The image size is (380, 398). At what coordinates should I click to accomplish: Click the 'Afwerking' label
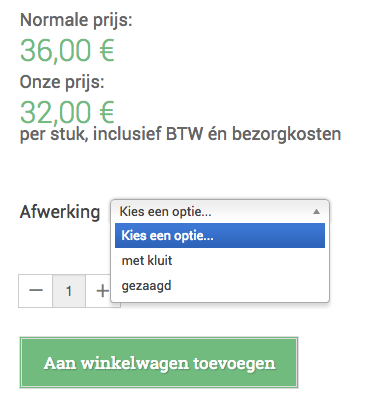pyautogui.click(x=60, y=212)
